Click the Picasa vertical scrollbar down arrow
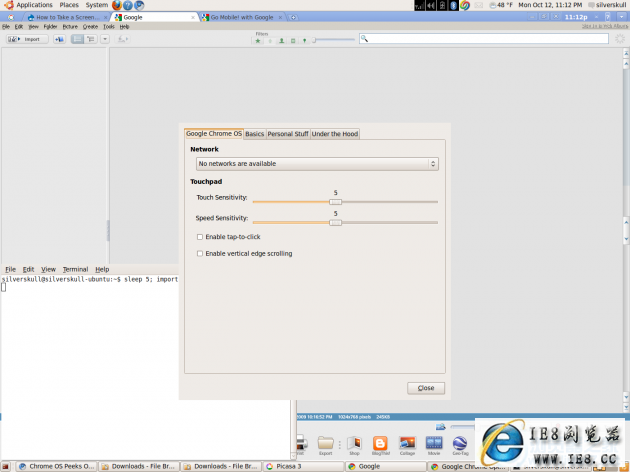Viewport: 630px width, 472px height. click(626, 397)
